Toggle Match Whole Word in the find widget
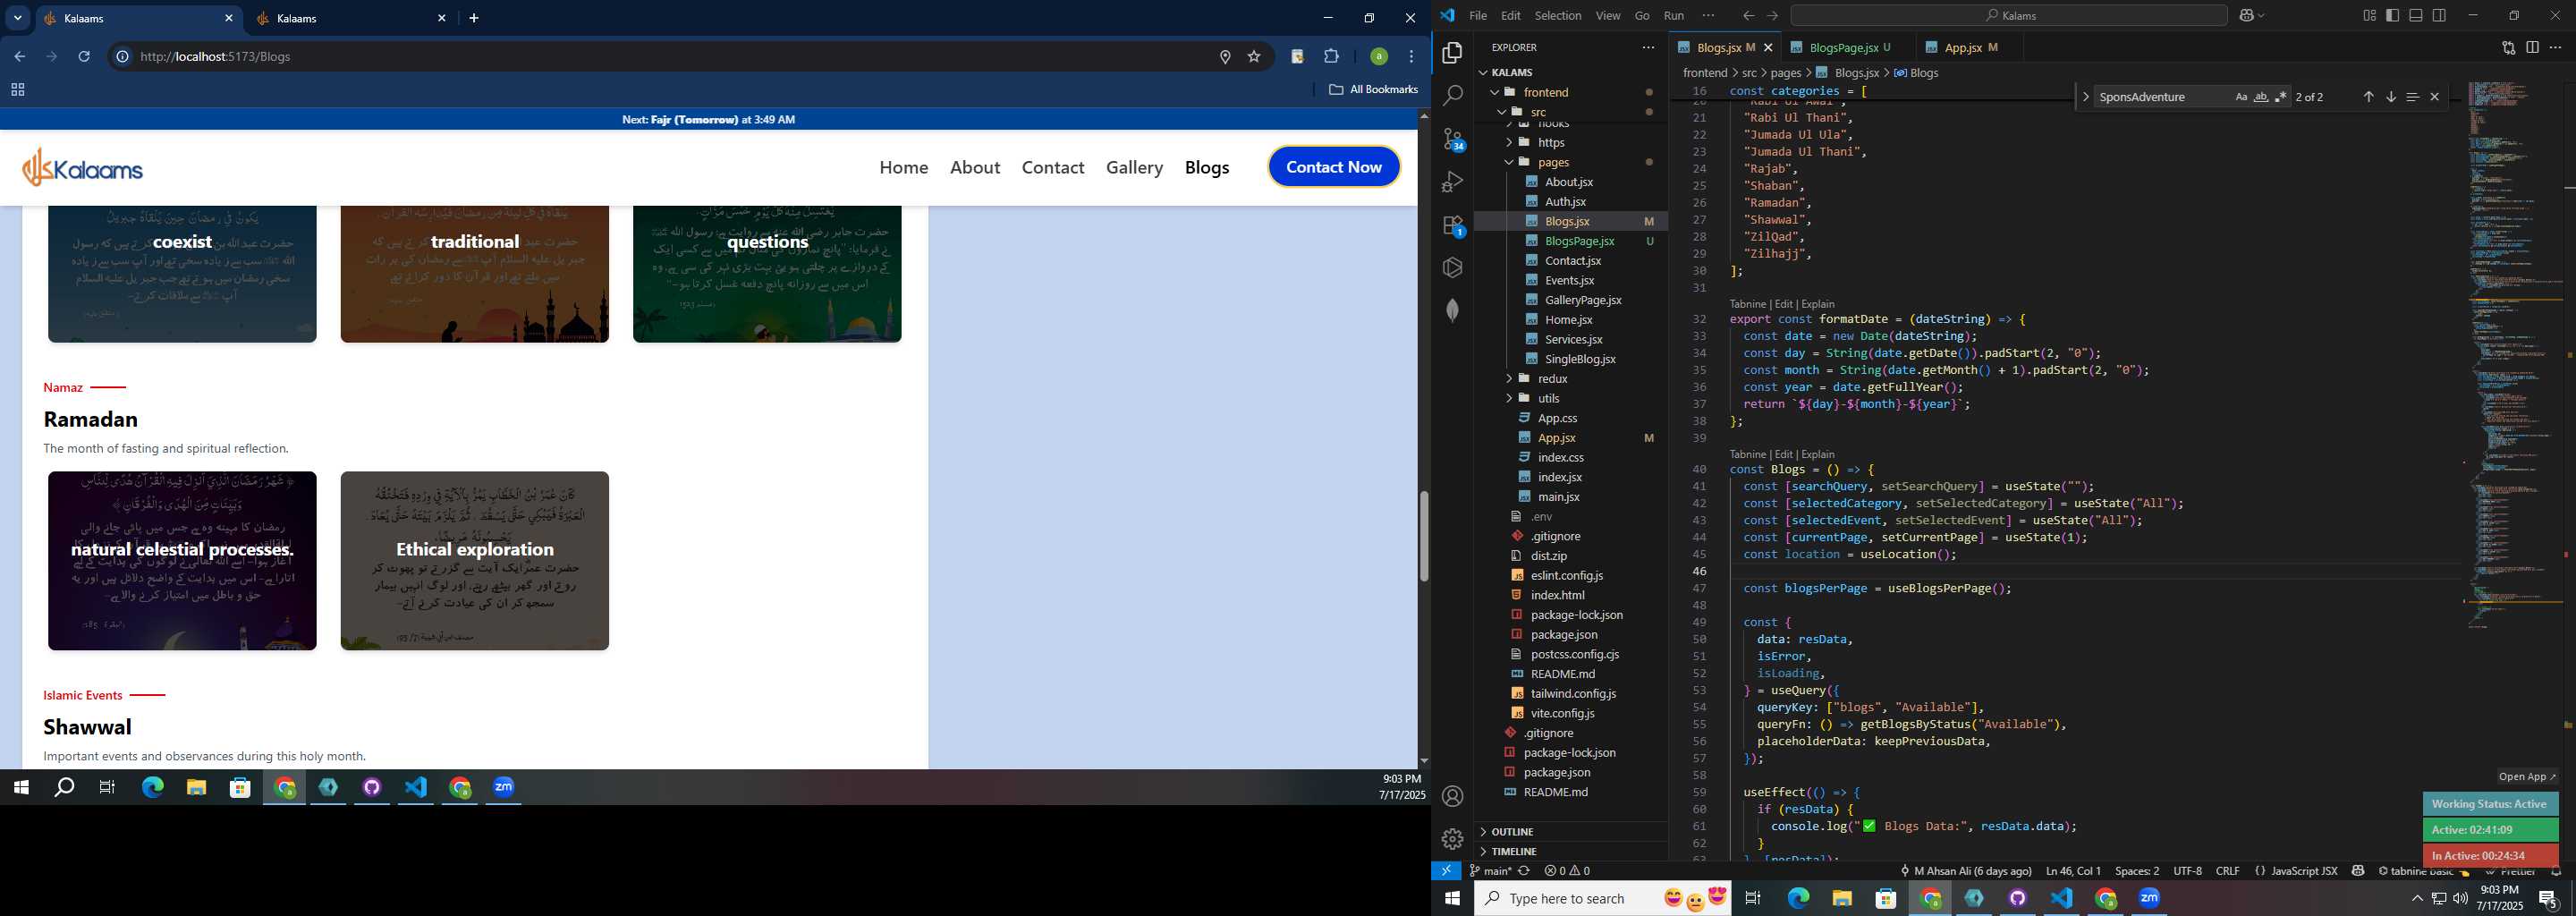The width and height of the screenshot is (2576, 916). (x=2261, y=97)
